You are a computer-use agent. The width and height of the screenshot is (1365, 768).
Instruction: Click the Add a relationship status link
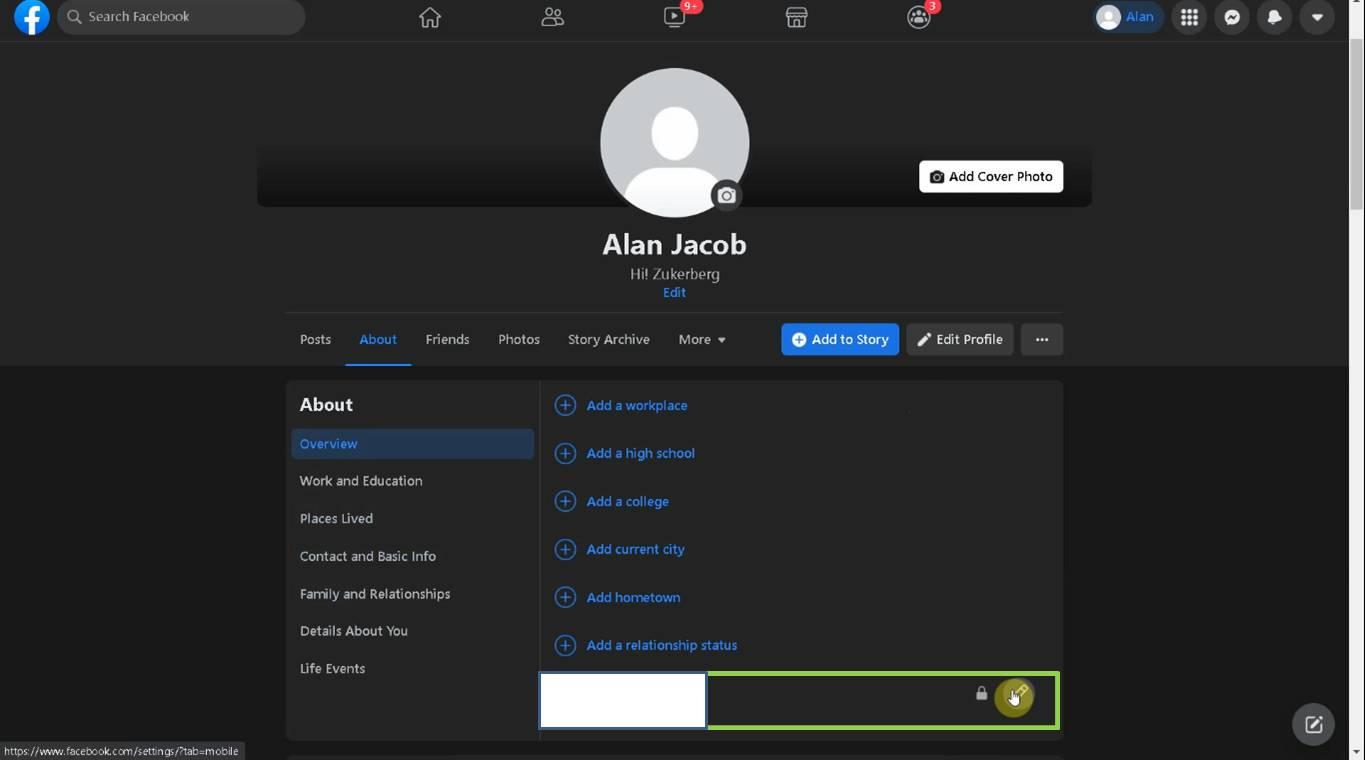[x=662, y=645]
